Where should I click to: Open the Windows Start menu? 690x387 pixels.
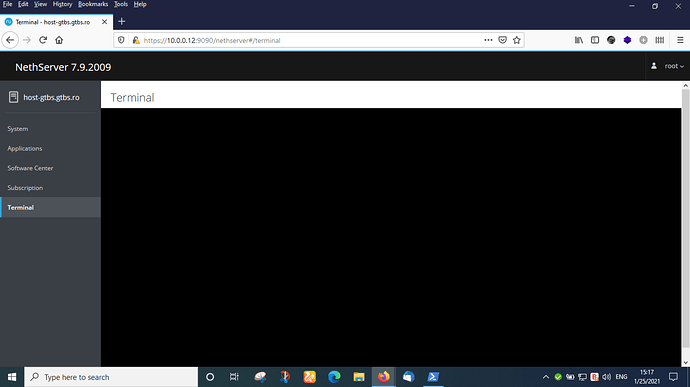click(12, 377)
